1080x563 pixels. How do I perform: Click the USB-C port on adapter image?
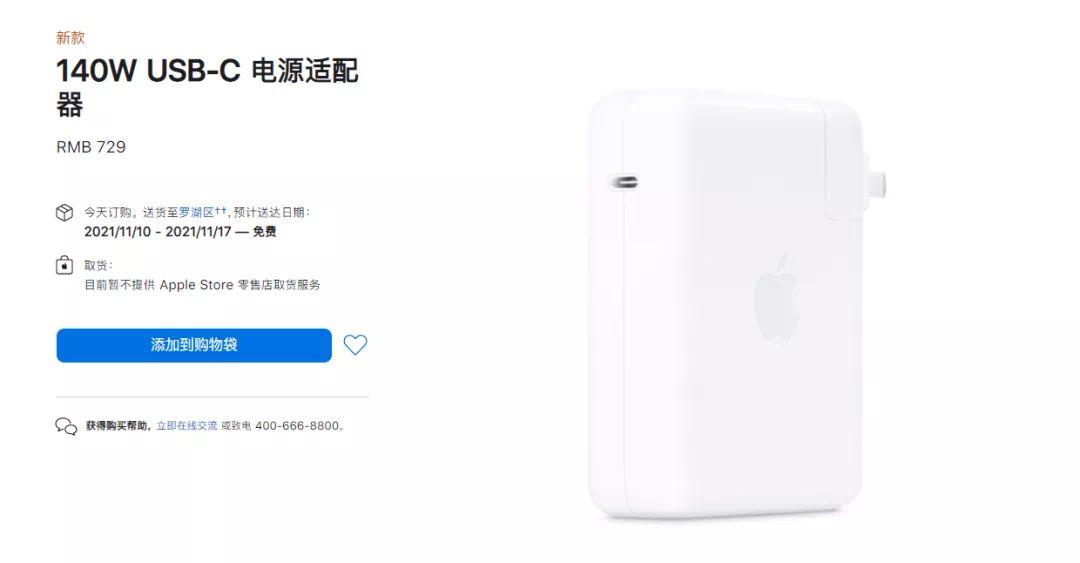pos(625,183)
